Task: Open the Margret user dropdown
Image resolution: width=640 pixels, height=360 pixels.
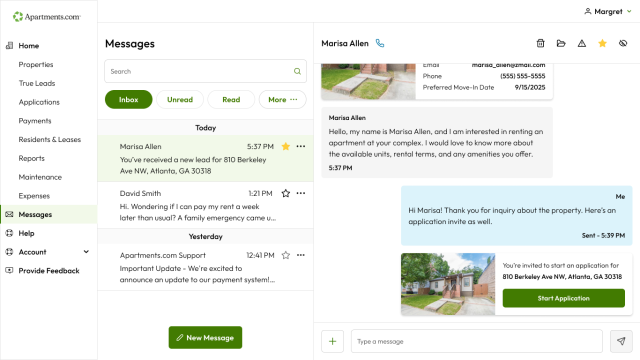Action: [608, 11]
